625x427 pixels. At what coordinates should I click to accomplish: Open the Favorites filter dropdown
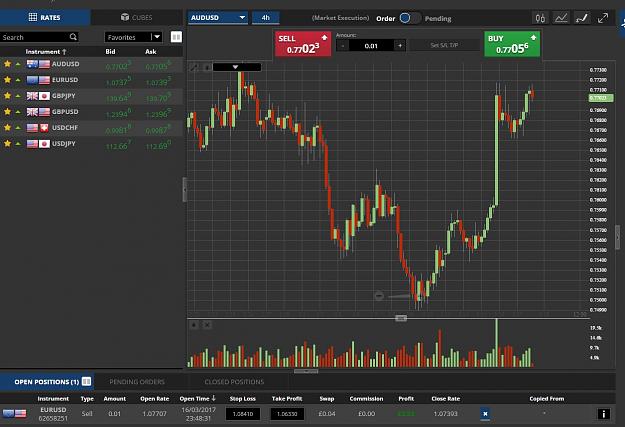133,37
